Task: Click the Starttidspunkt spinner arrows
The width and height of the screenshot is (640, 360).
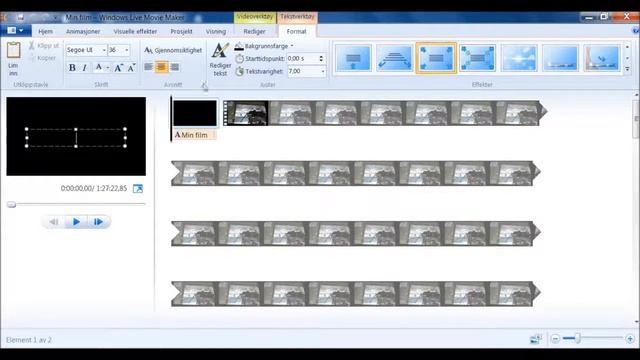Action: pos(321,58)
